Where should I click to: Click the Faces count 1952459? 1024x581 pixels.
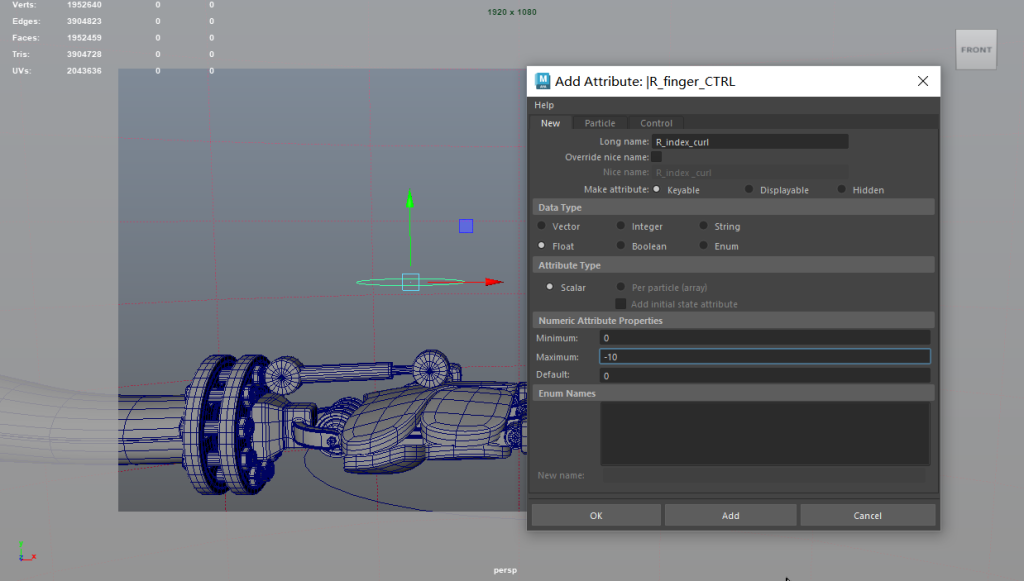click(84, 37)
